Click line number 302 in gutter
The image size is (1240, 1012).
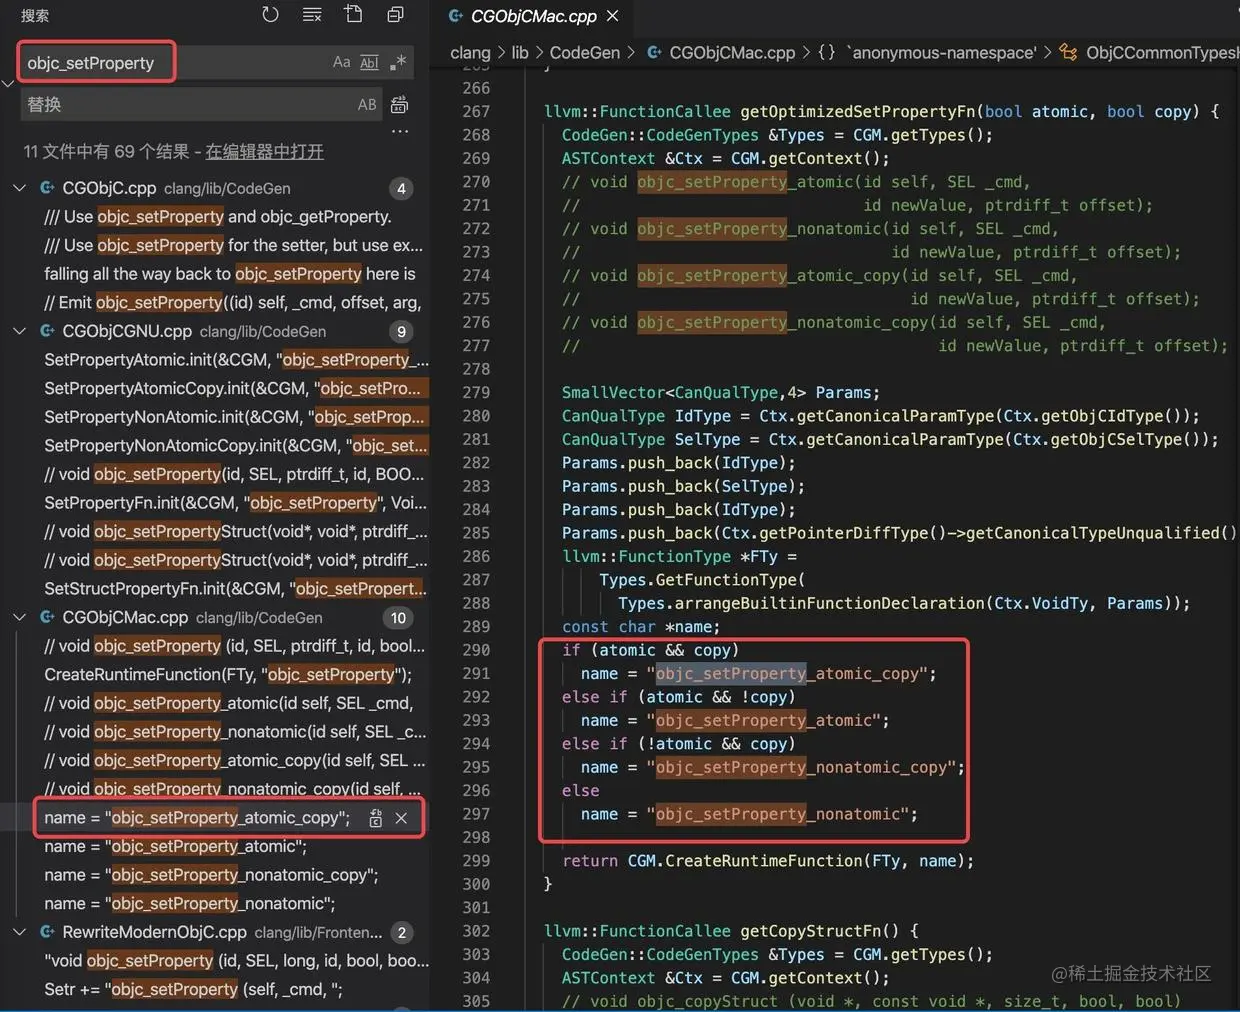[476, 931]
